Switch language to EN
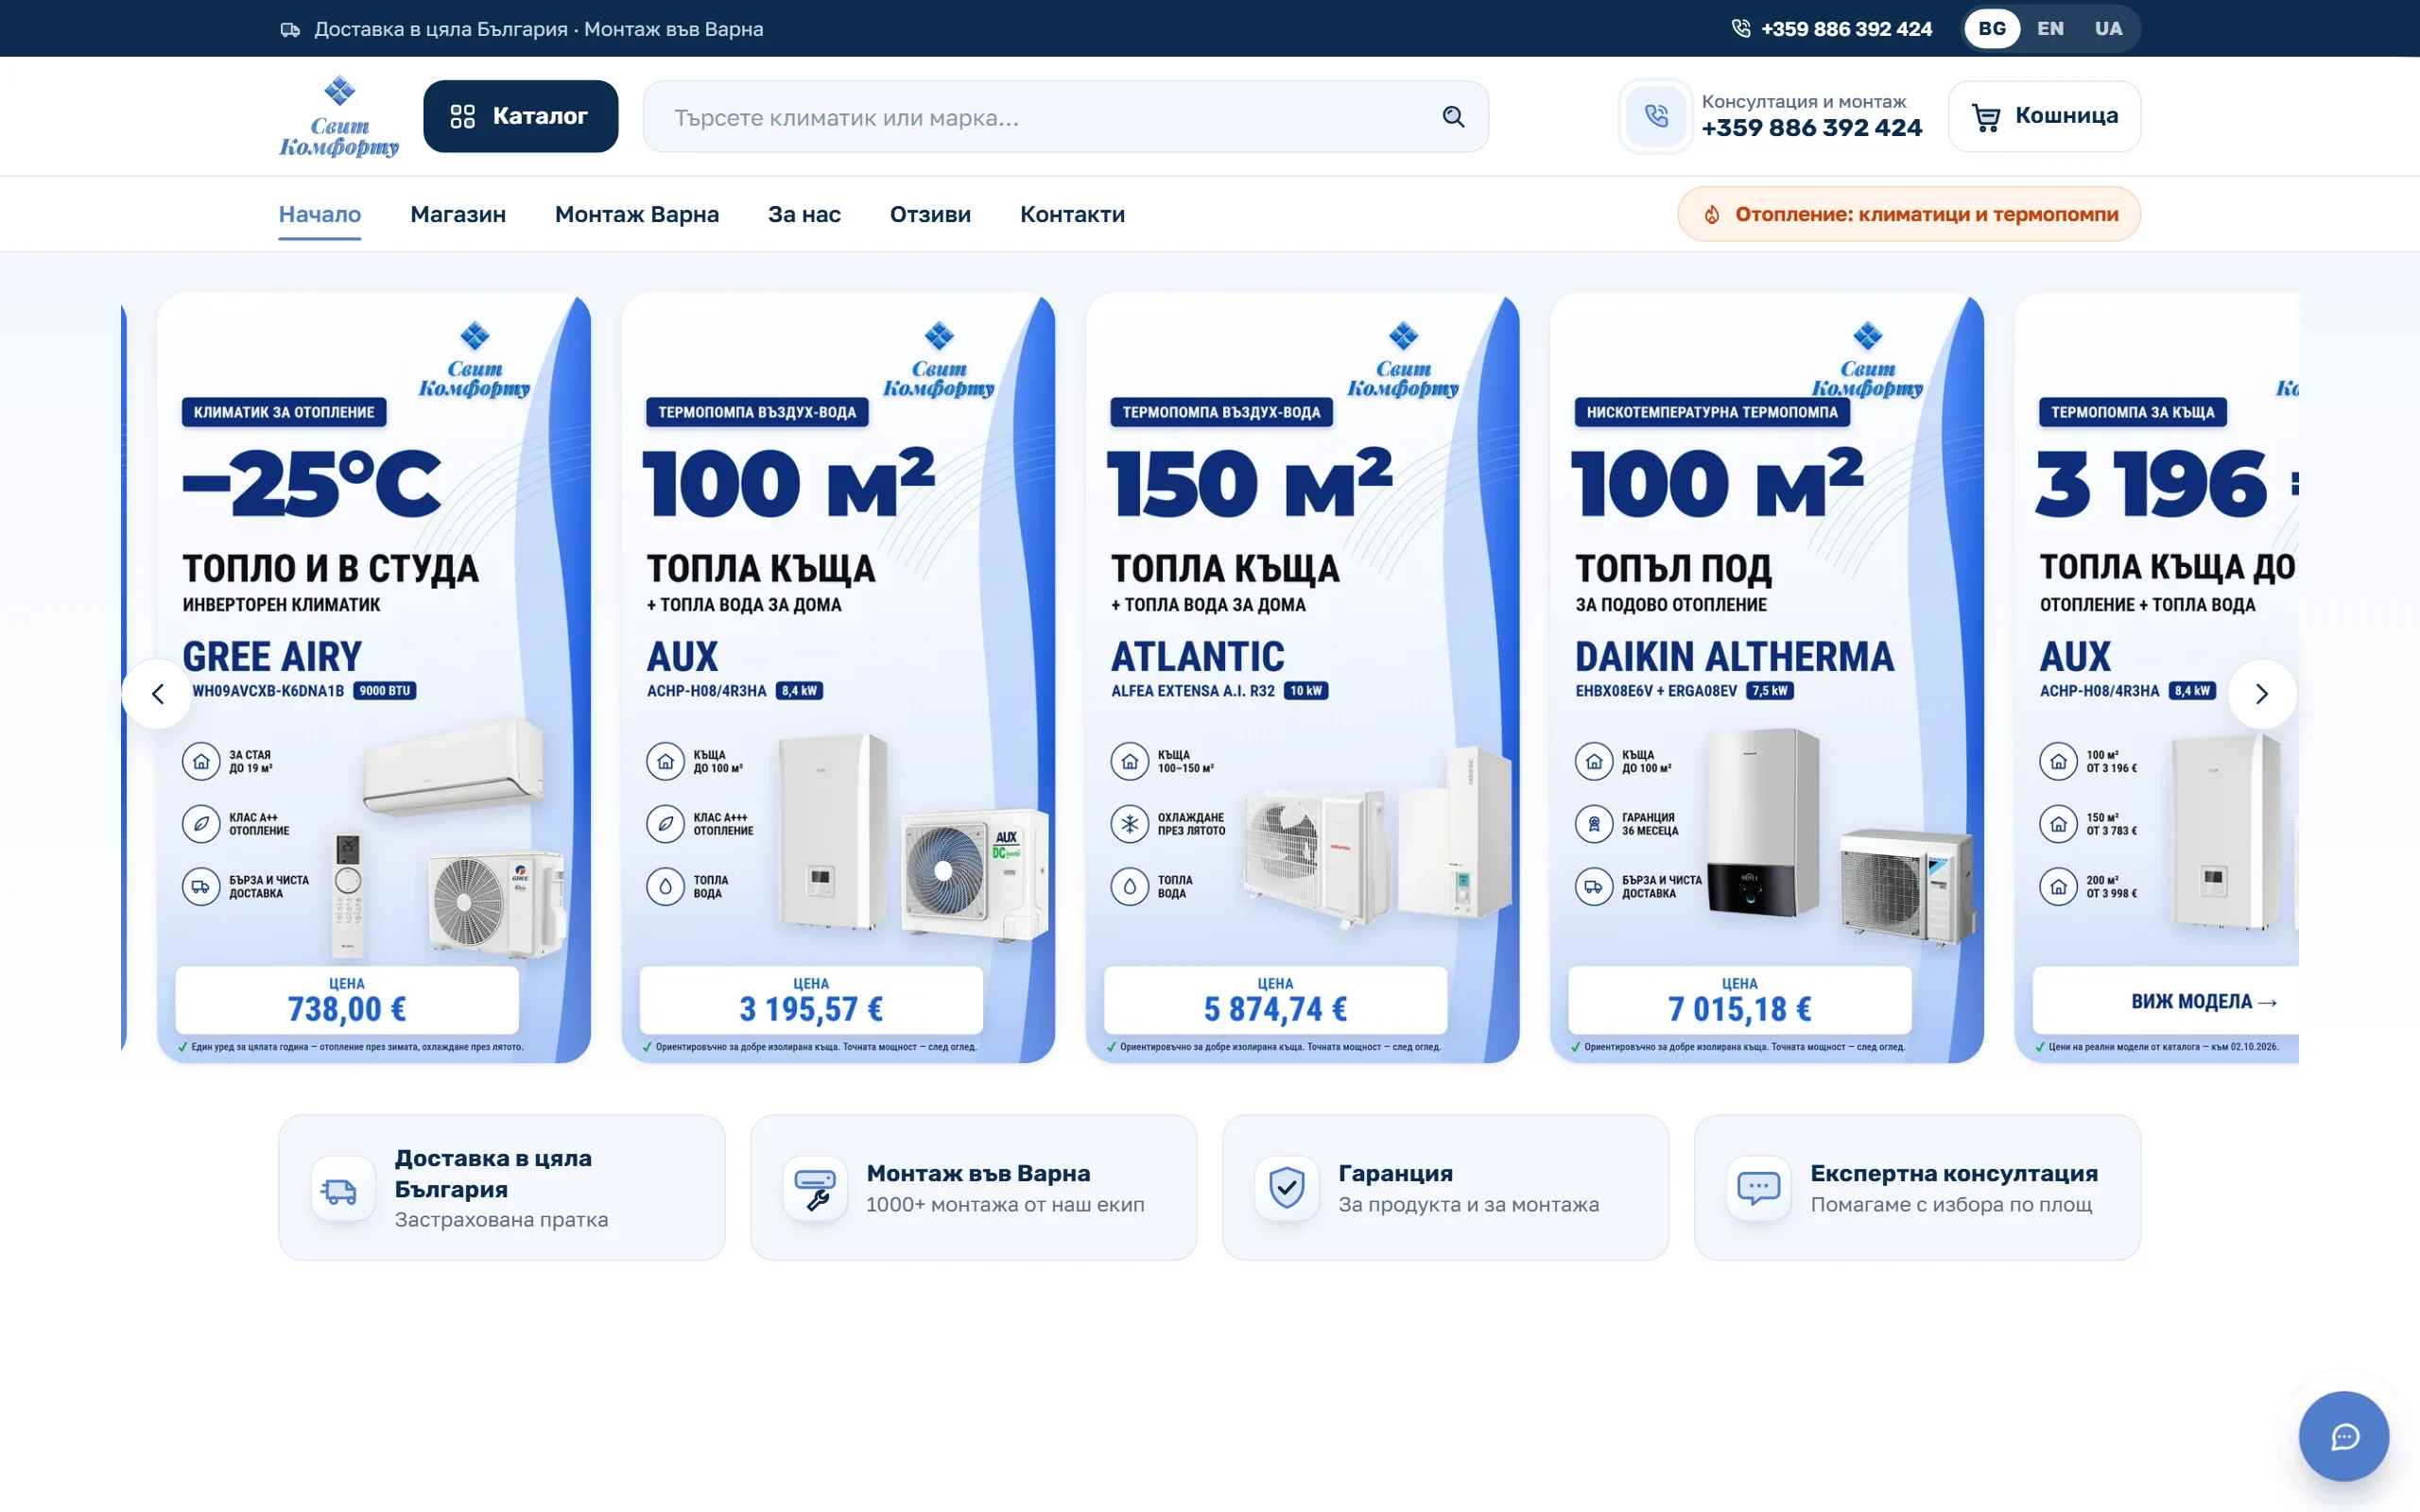This screenshot has height=1512, width=2420. tap(2050, 28)
